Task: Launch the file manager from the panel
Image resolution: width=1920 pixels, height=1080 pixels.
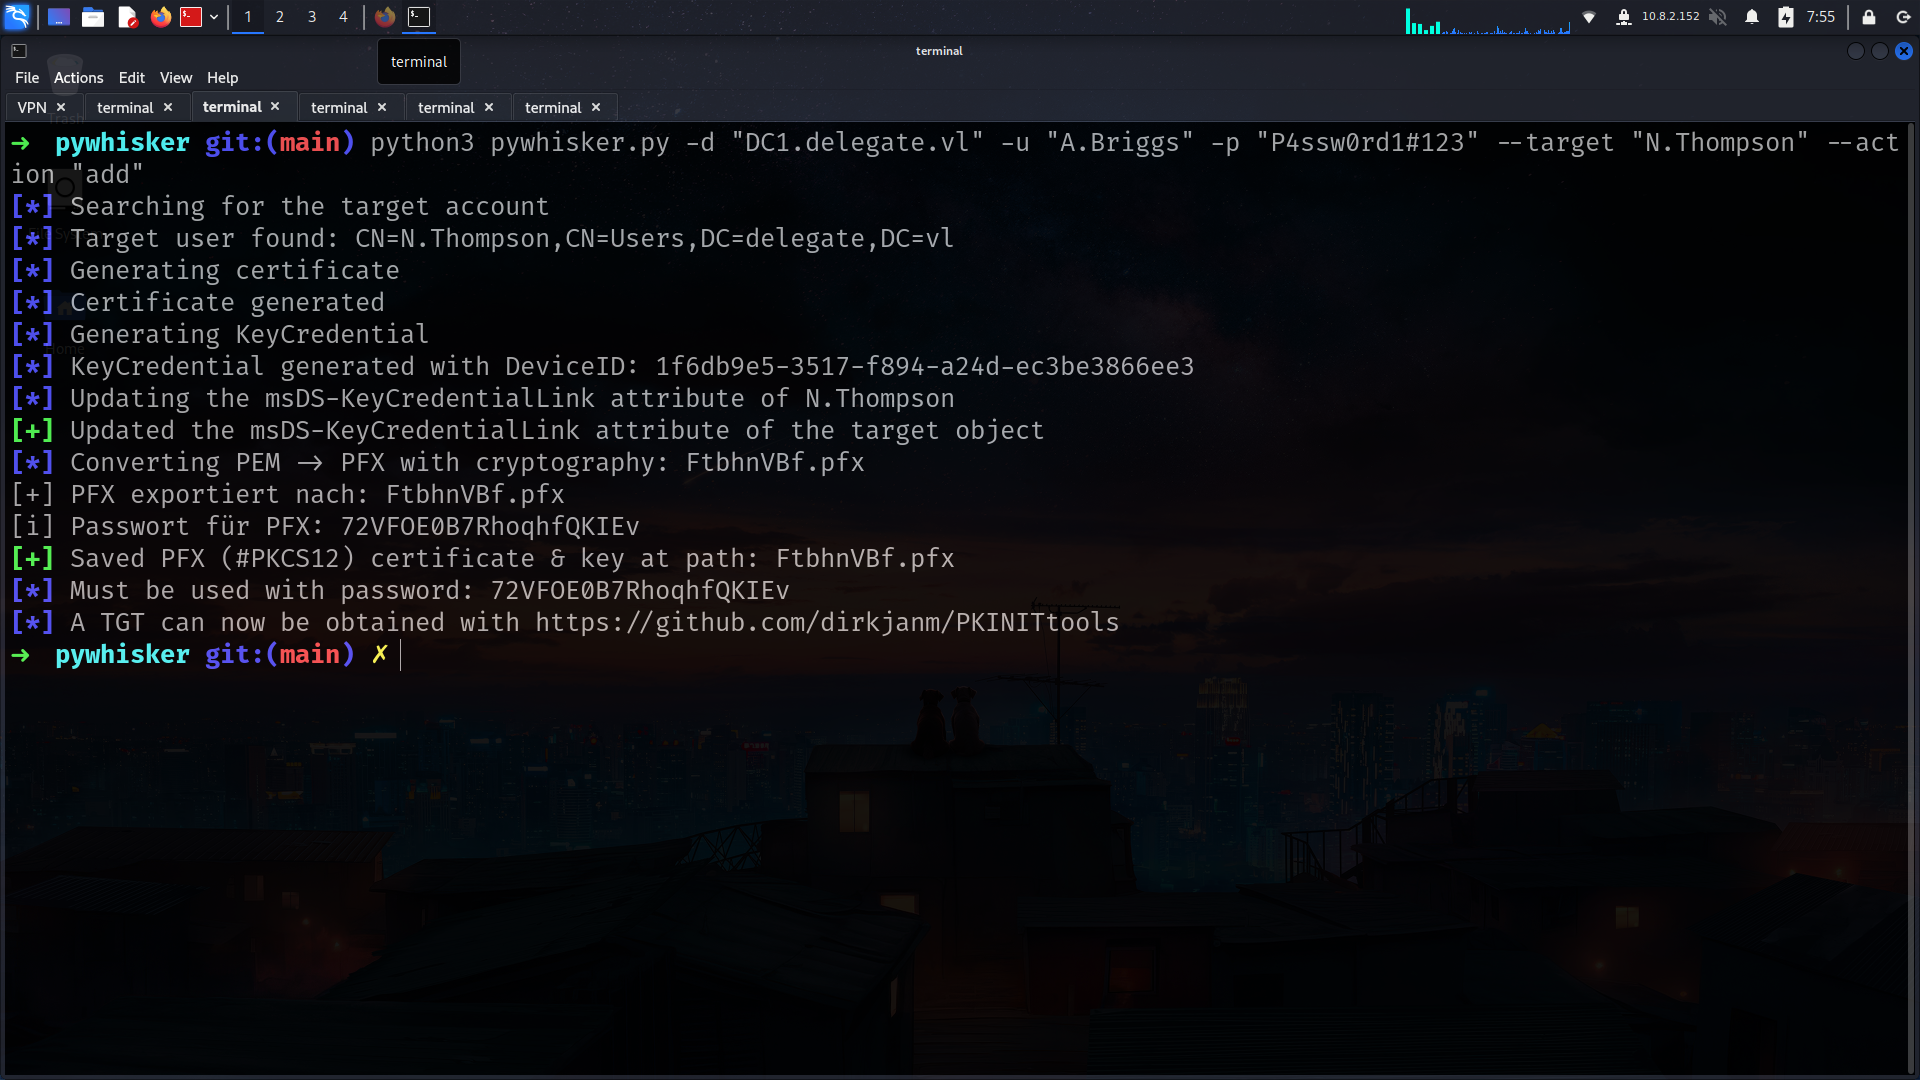Action: tap(93, 17)
